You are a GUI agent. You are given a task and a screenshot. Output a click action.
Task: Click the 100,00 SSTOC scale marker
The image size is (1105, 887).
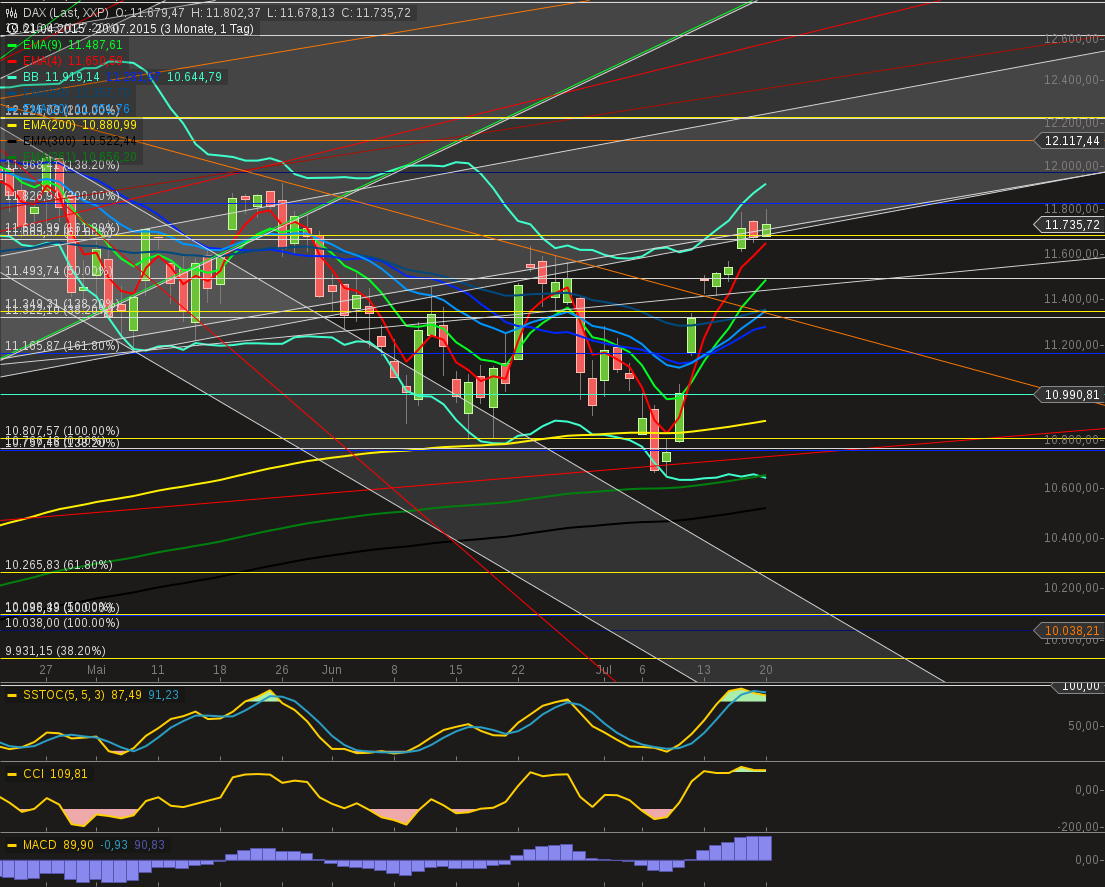[1078, 686]
